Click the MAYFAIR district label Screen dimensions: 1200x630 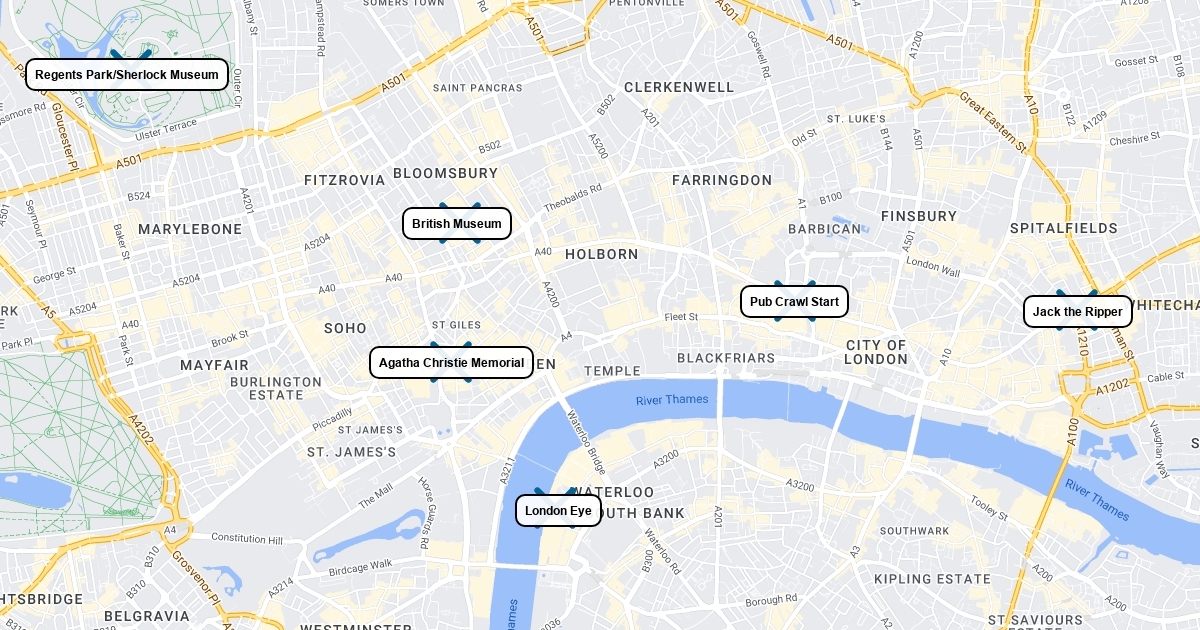point(214,365)
